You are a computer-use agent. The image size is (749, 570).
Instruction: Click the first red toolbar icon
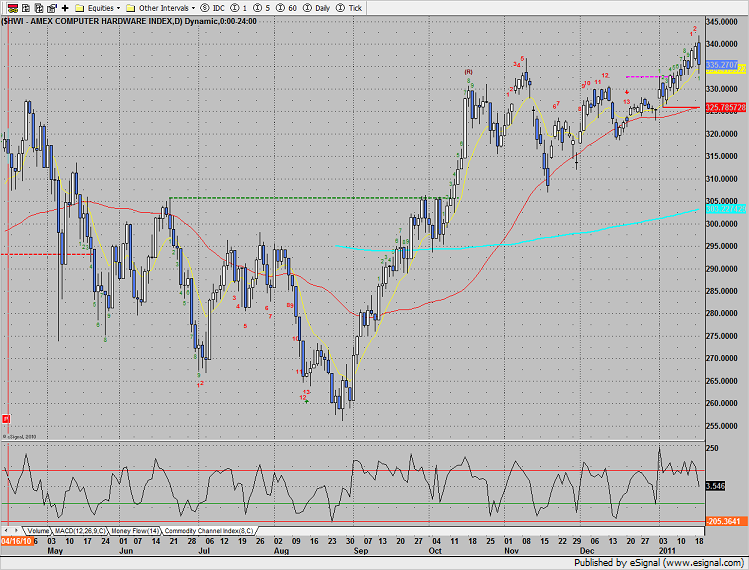(8, 7)
